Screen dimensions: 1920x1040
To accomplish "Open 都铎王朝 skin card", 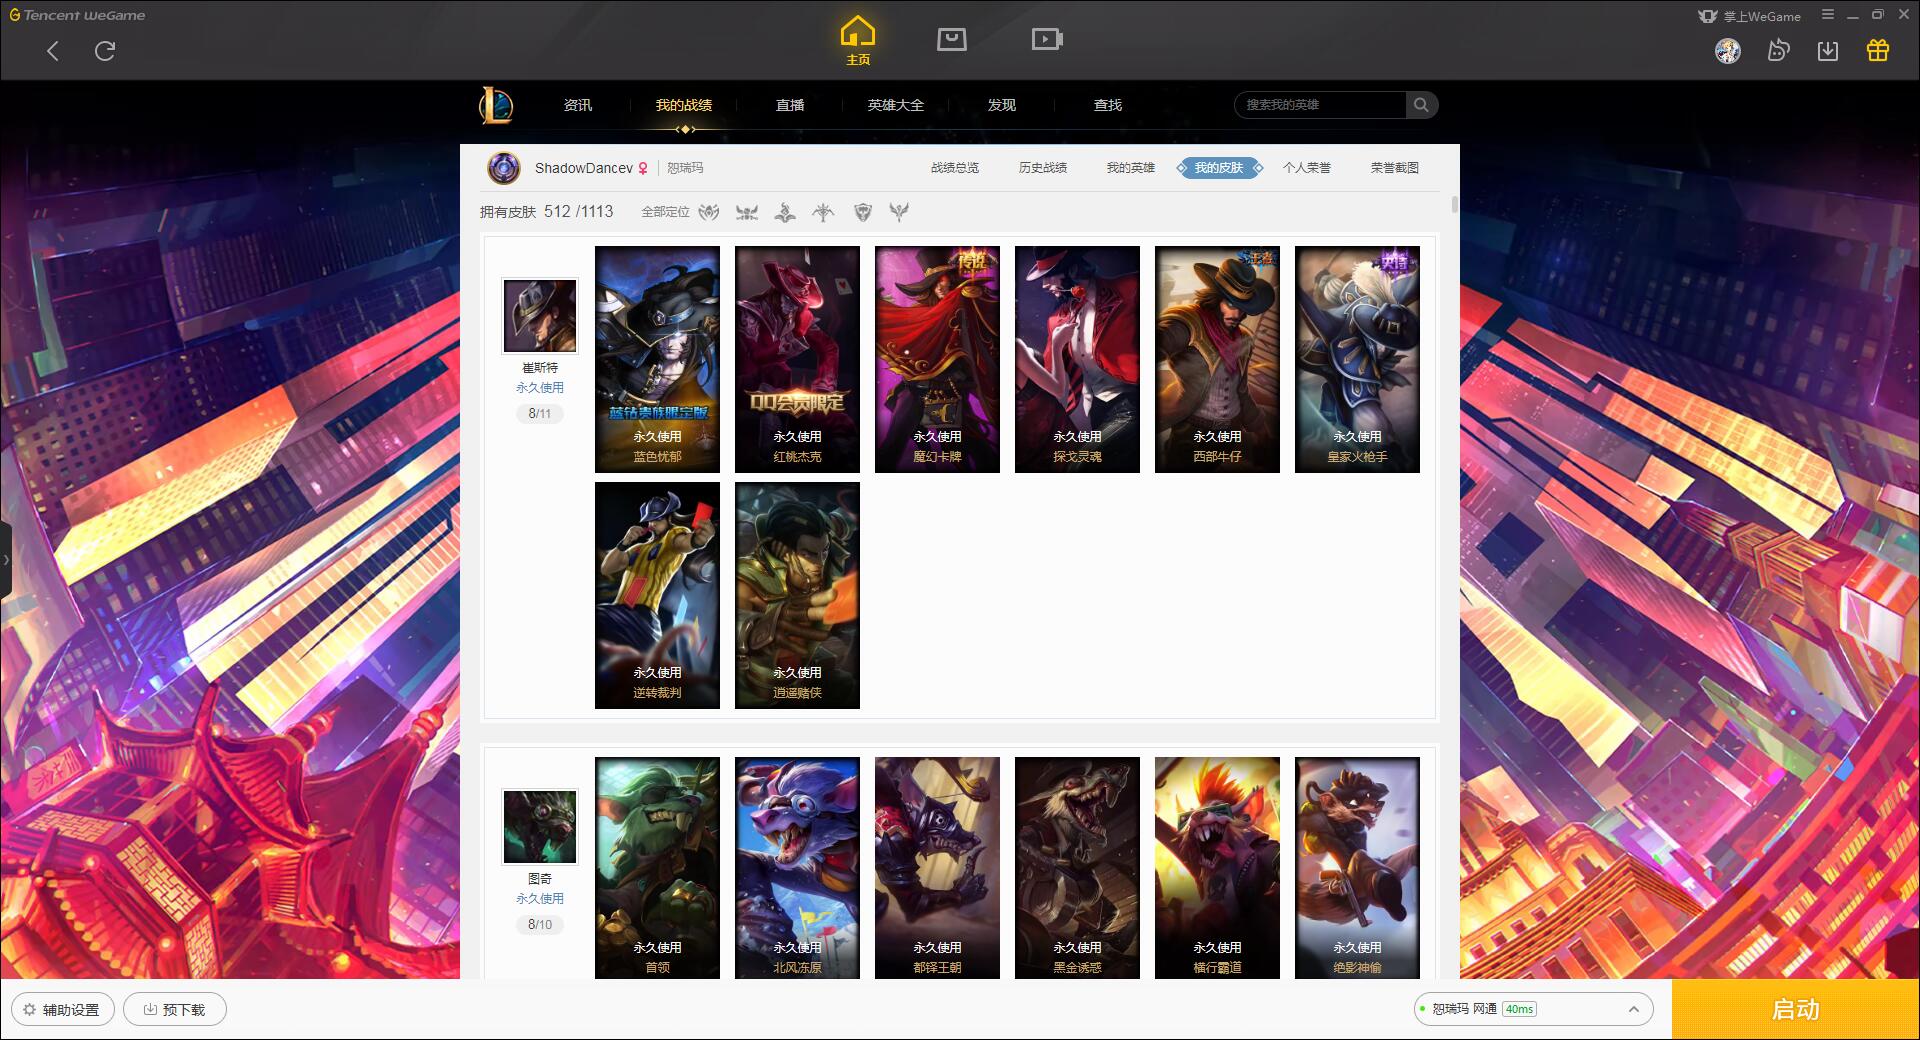I will [x=937, y=868].
